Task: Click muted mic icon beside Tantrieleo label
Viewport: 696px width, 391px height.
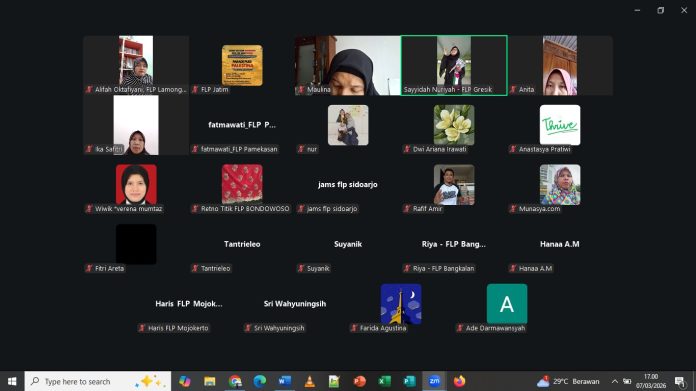Action: click(x=195, y=268)
